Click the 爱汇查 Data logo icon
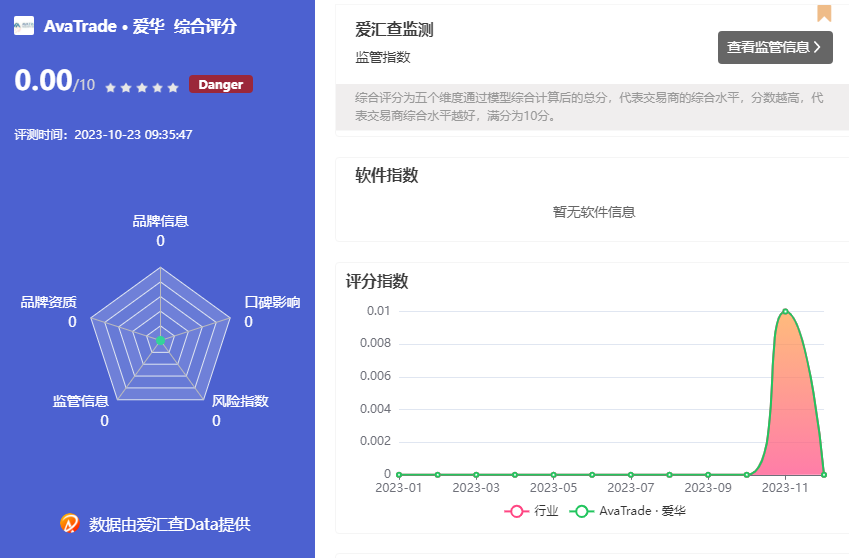The height and width of the screenshot is (558, 849). pyautogui.click(x=70, y=523)
